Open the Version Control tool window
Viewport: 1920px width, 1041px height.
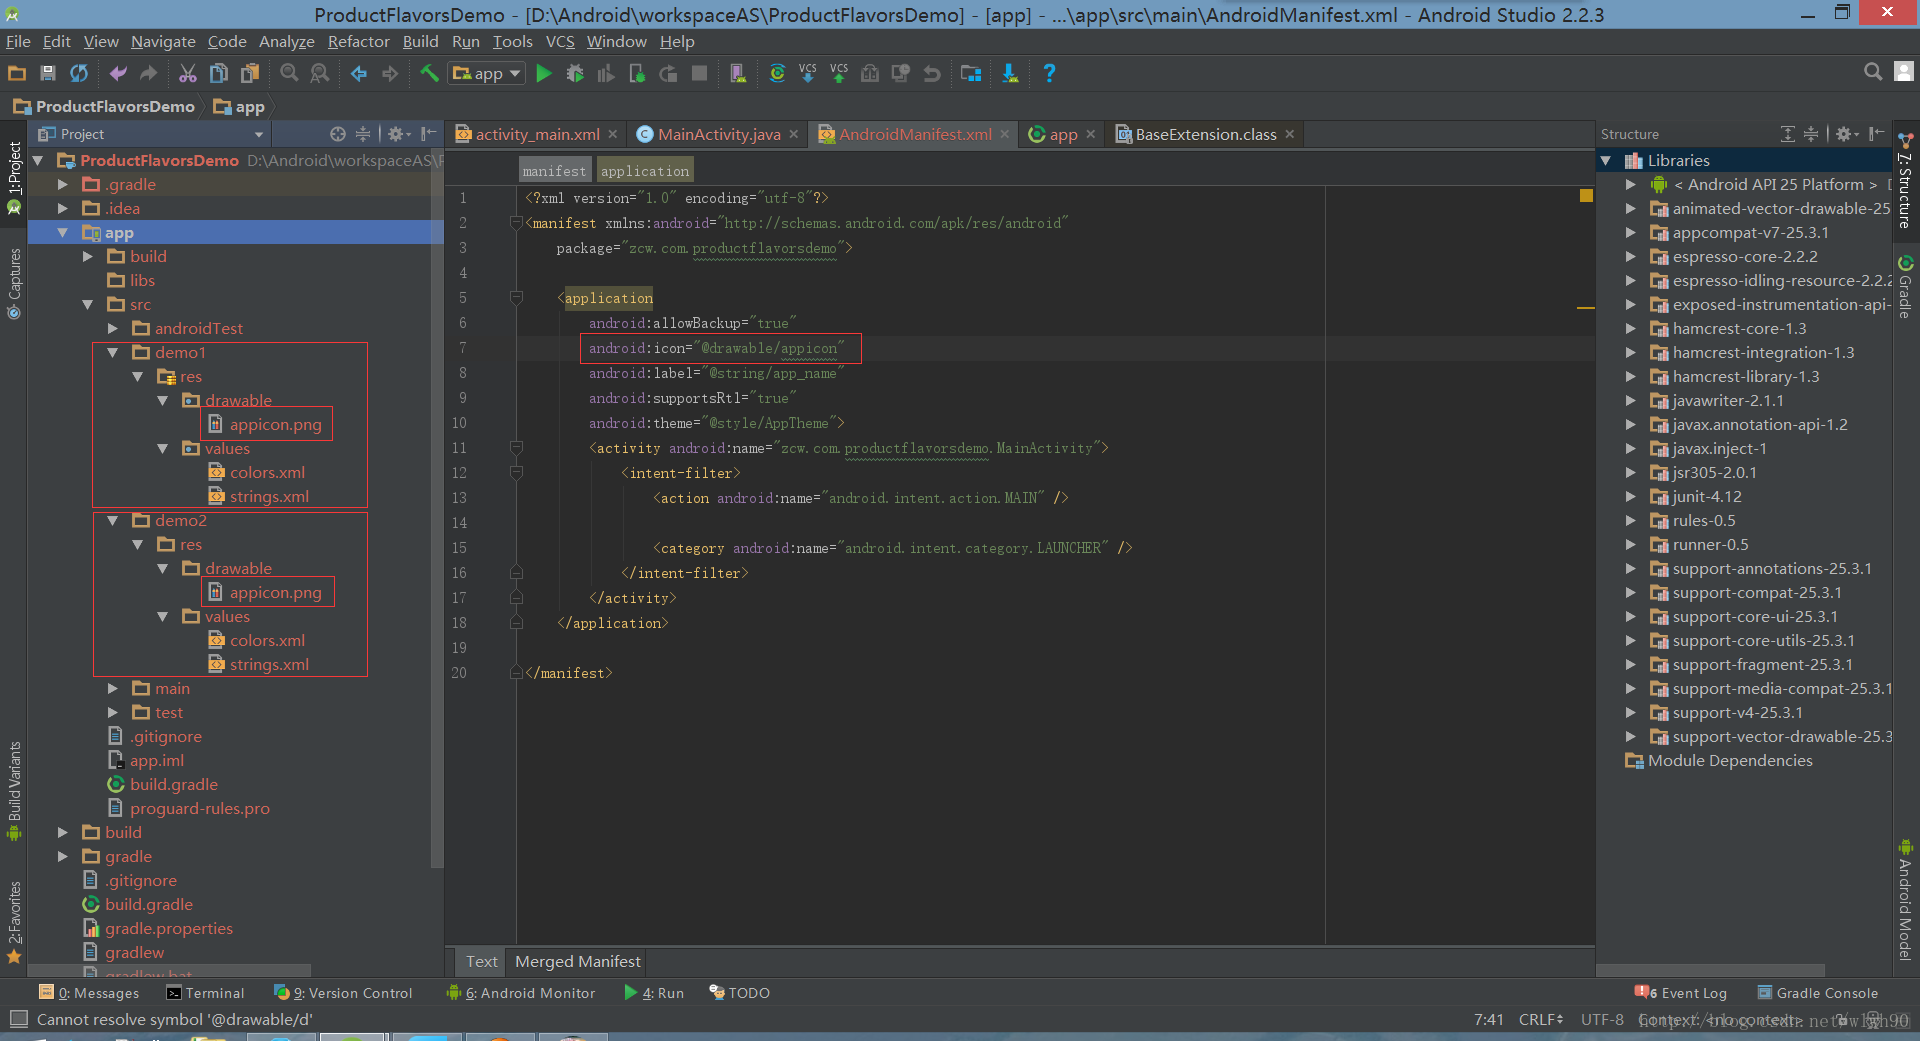tap(343, 993)
